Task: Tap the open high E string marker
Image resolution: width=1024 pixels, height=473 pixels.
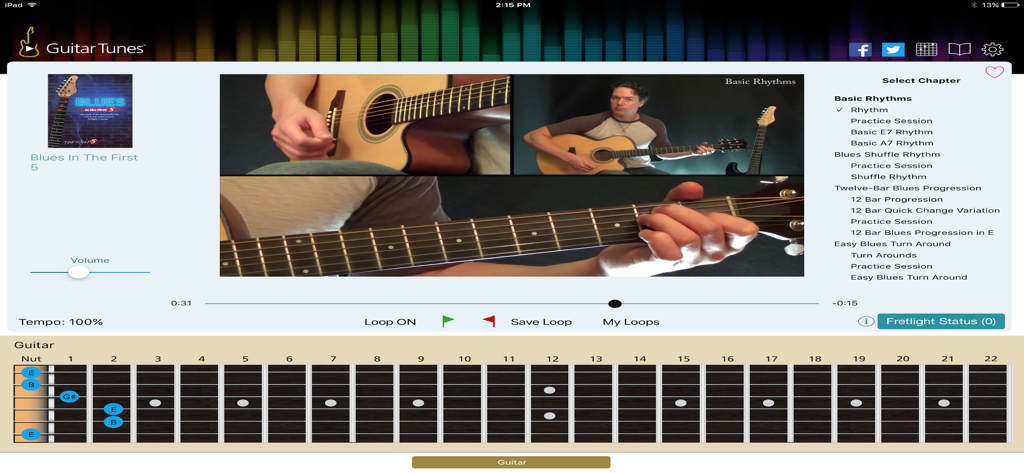Action: [30, 373]
